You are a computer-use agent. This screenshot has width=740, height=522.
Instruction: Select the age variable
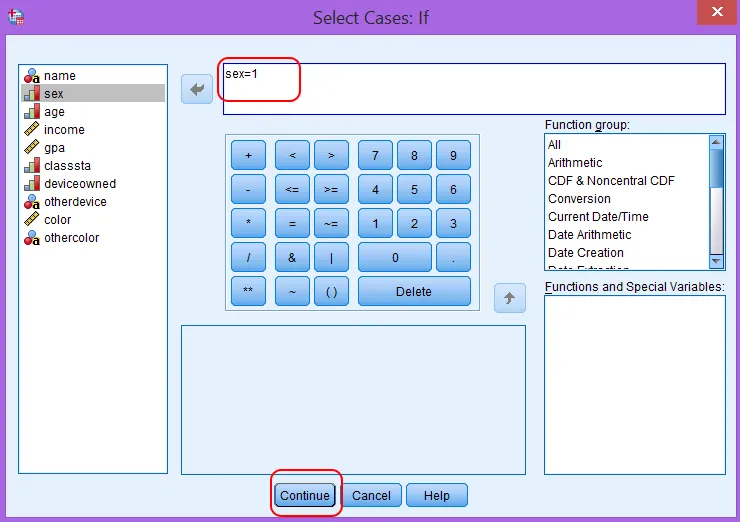coord(93,112)
